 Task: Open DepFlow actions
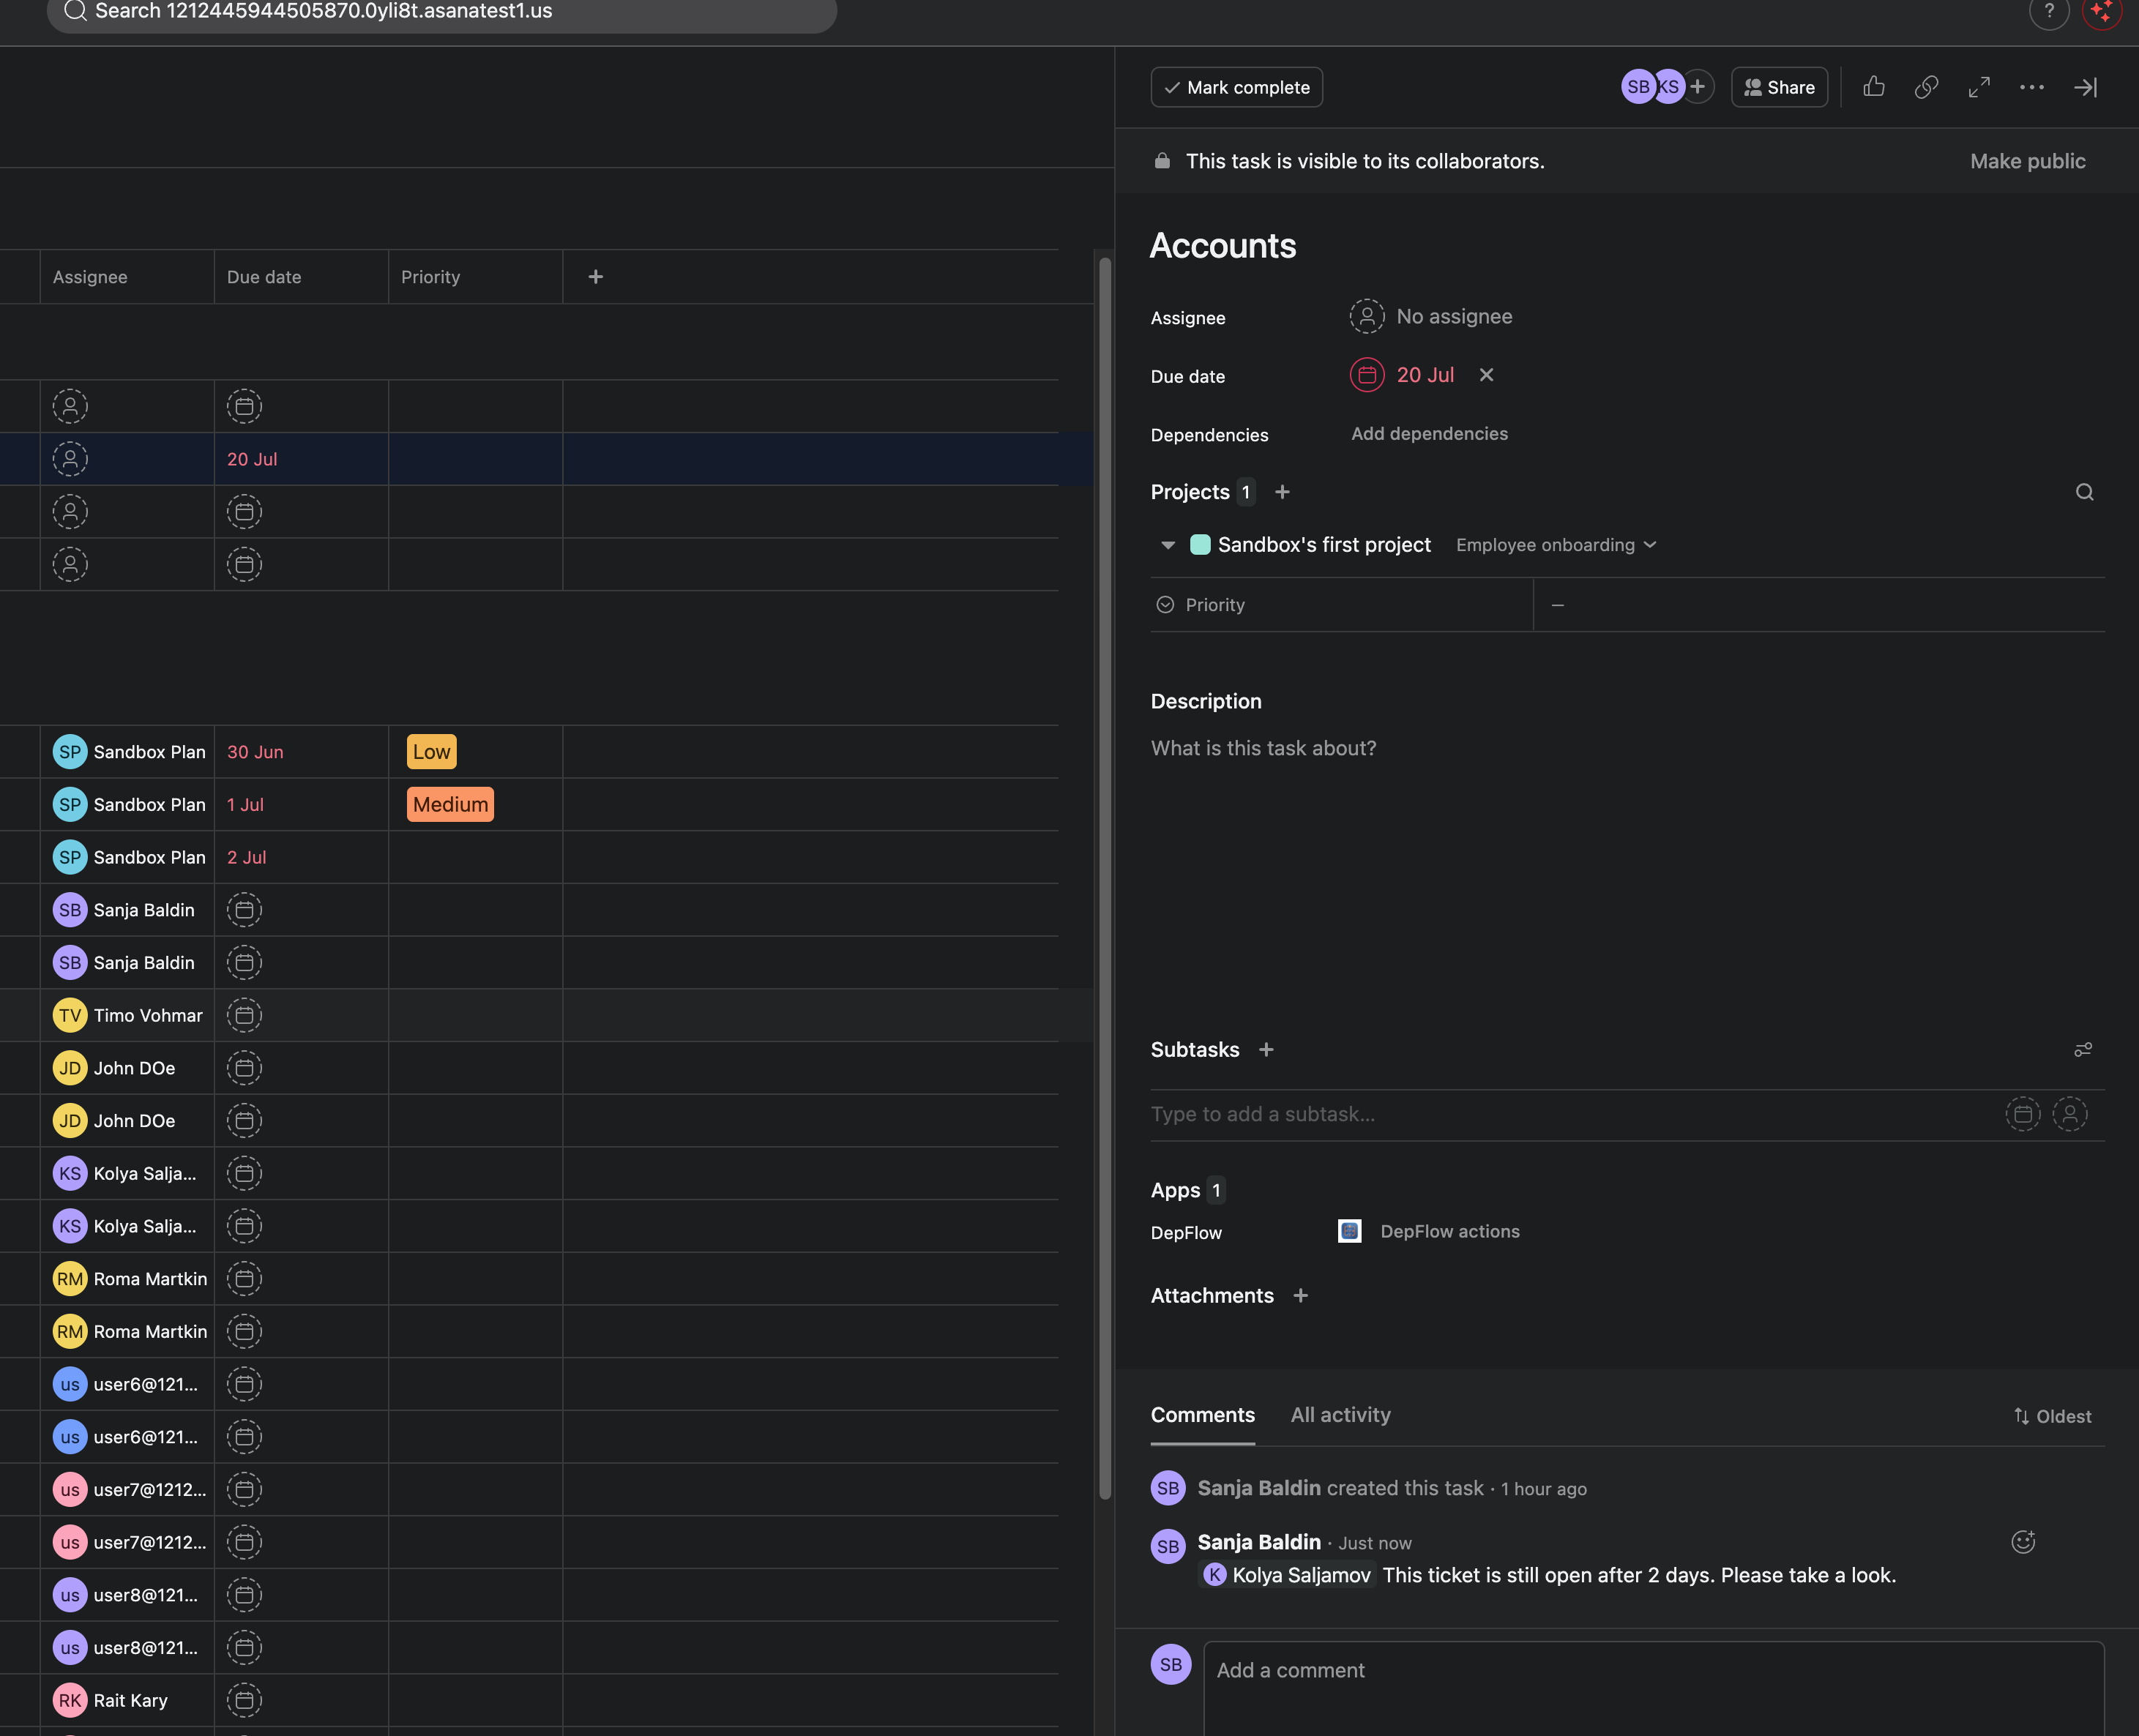1449,1232
